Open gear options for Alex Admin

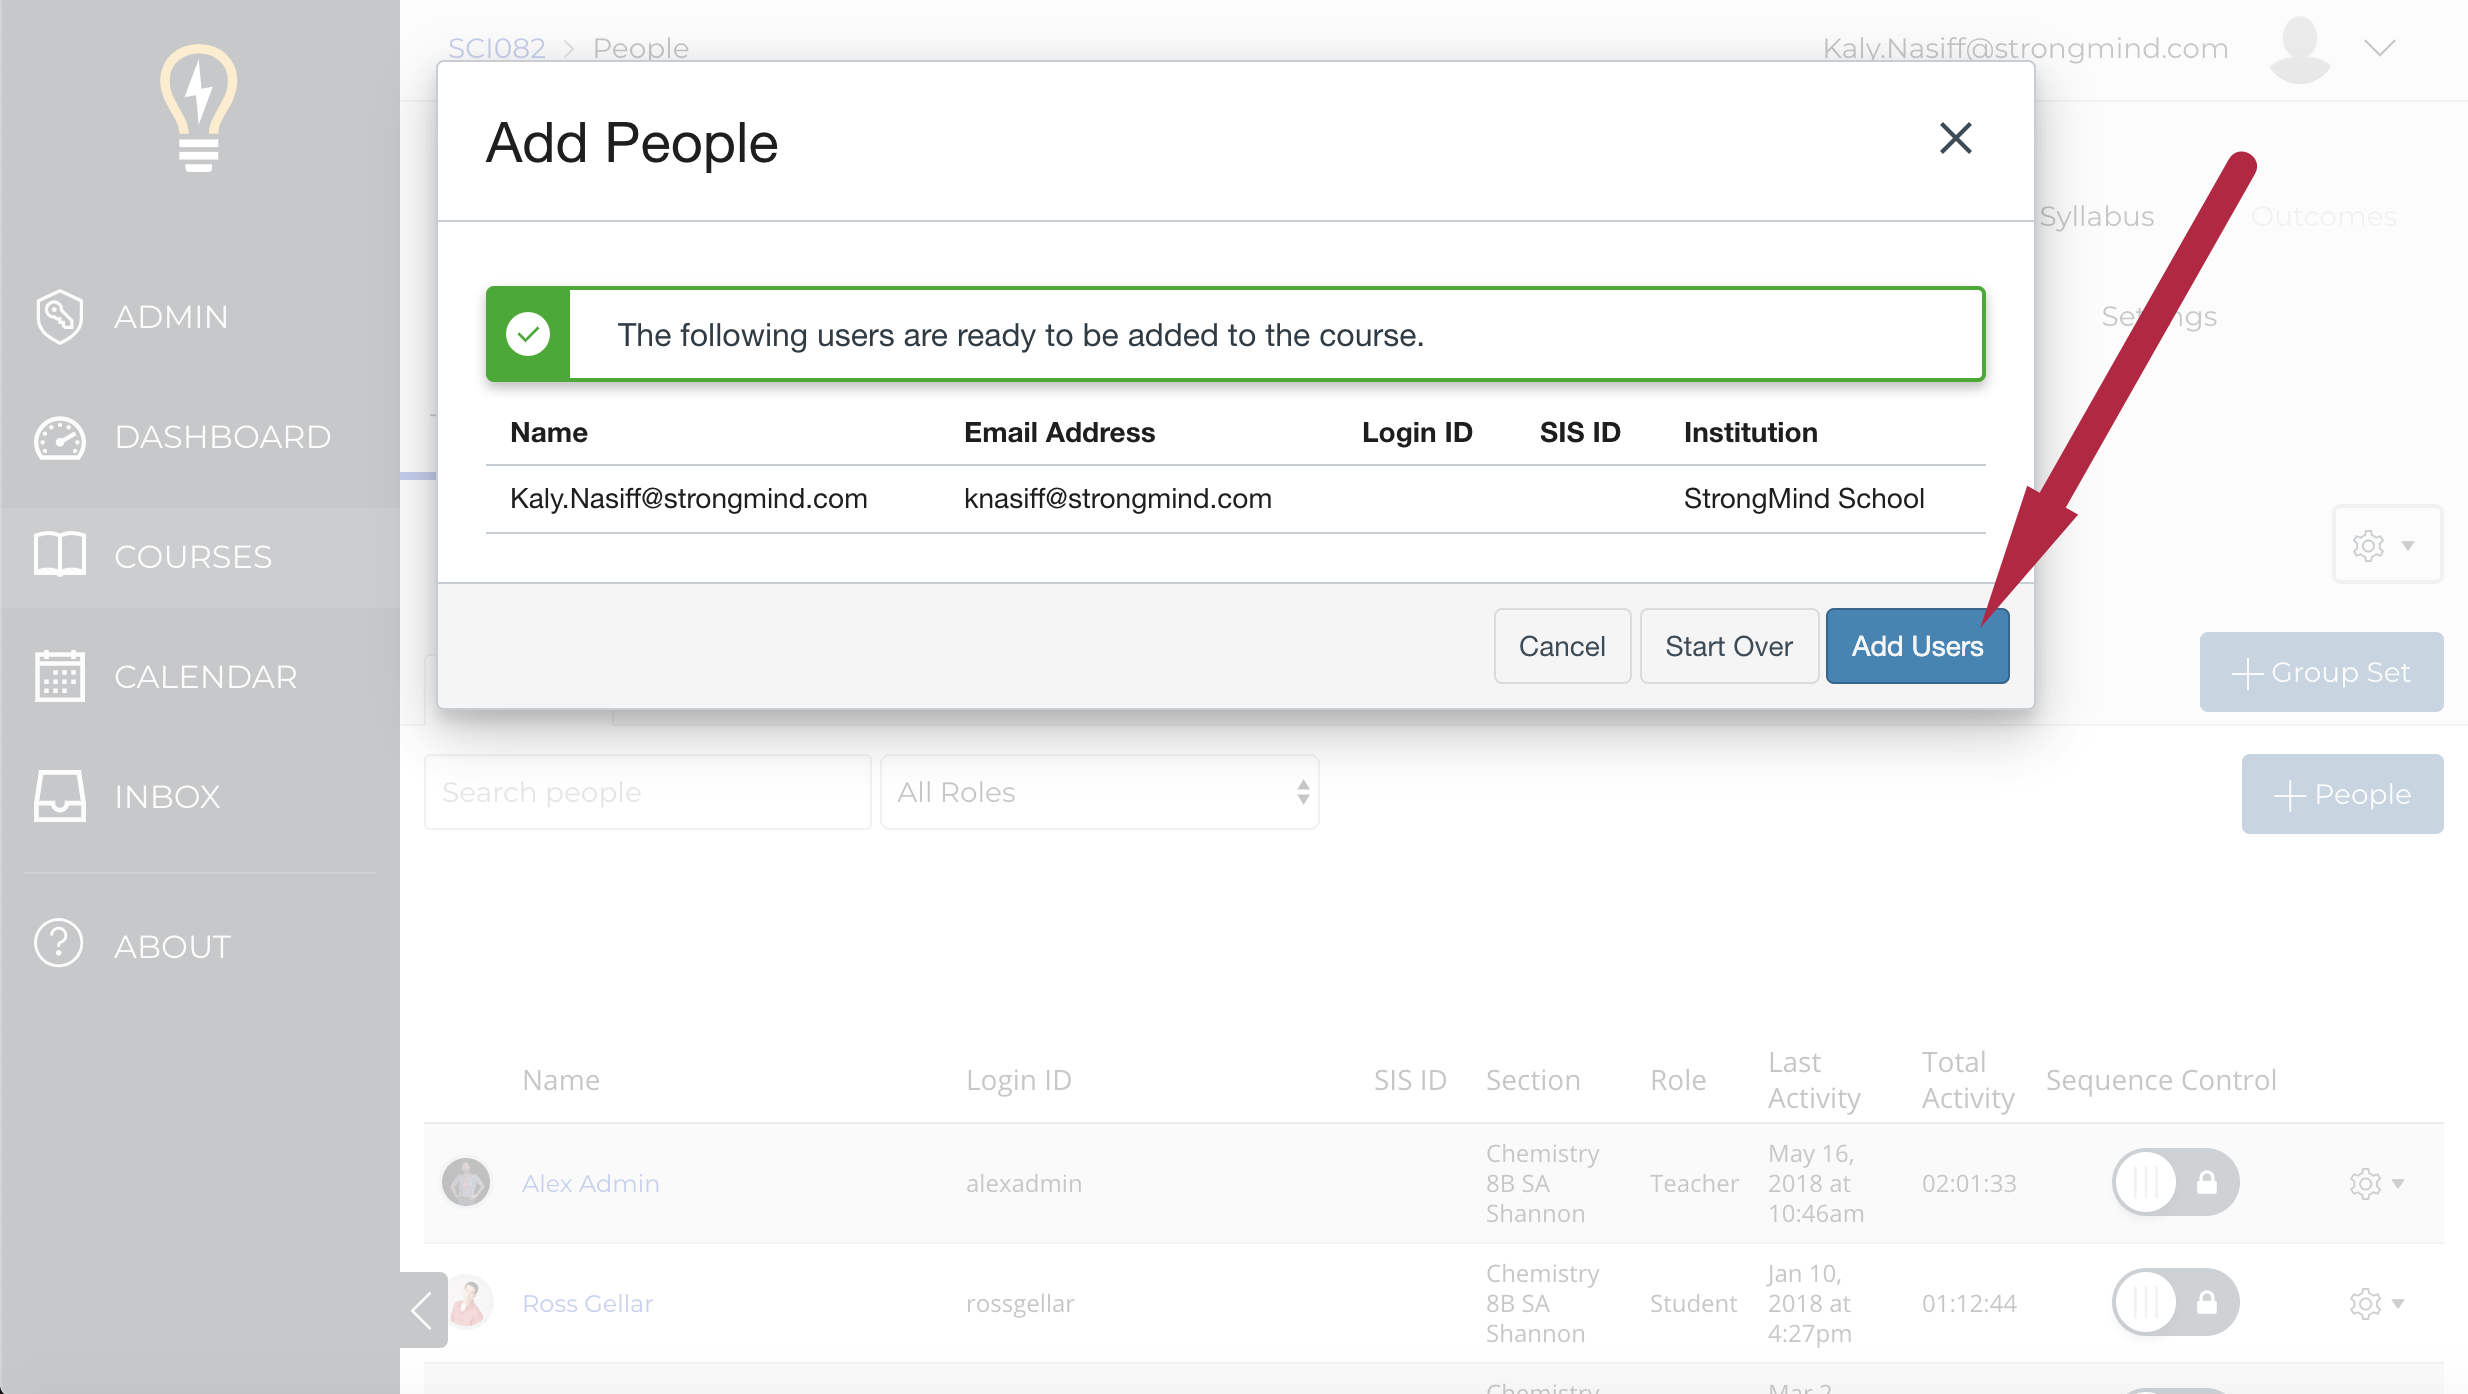[2375, 1183]
